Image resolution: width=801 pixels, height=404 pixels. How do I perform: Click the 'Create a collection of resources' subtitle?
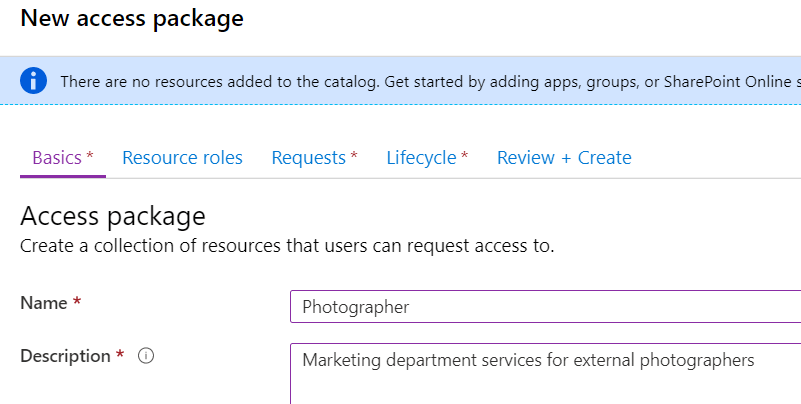(286, 245)
